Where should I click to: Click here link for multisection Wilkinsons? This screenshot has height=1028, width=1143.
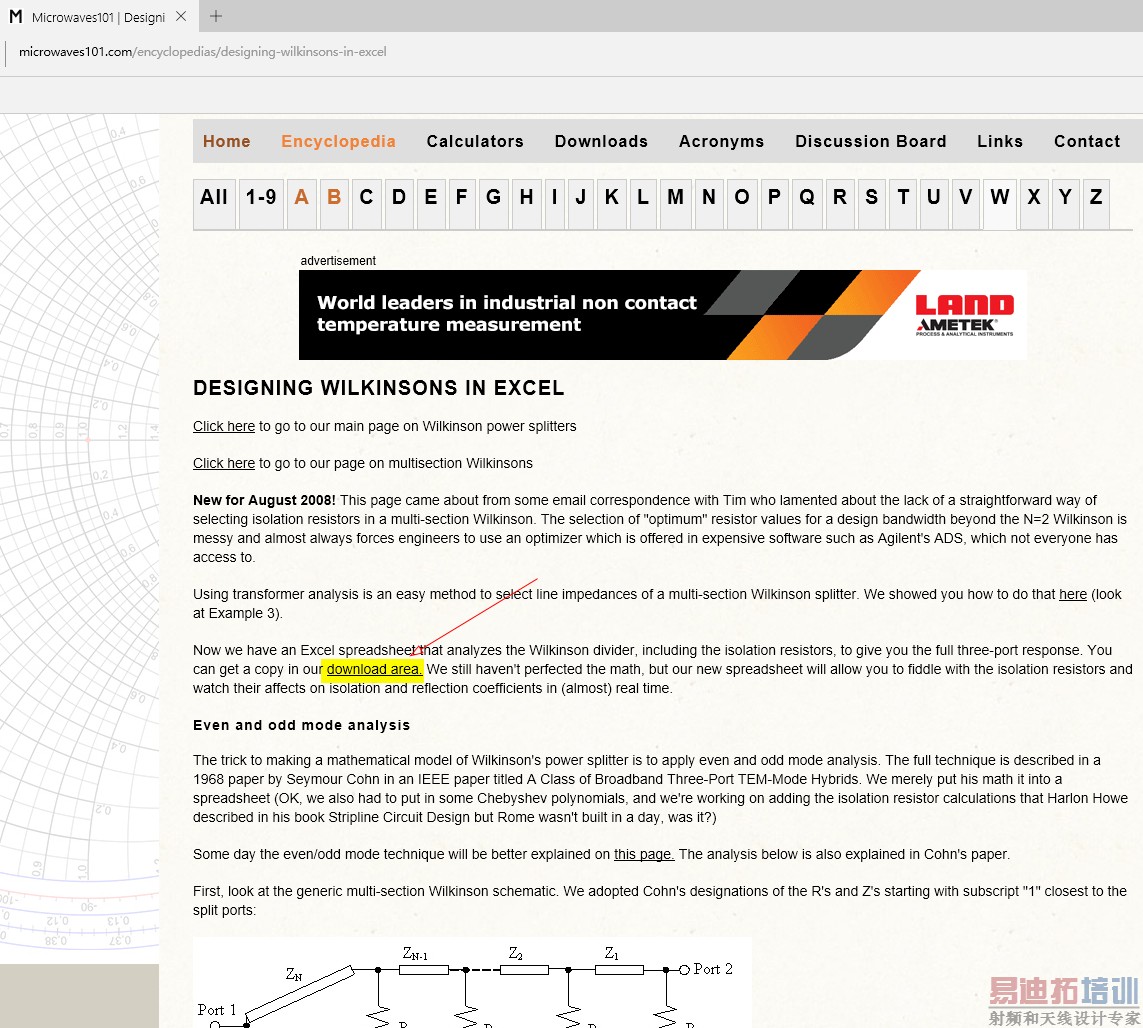tap(224, 464)
